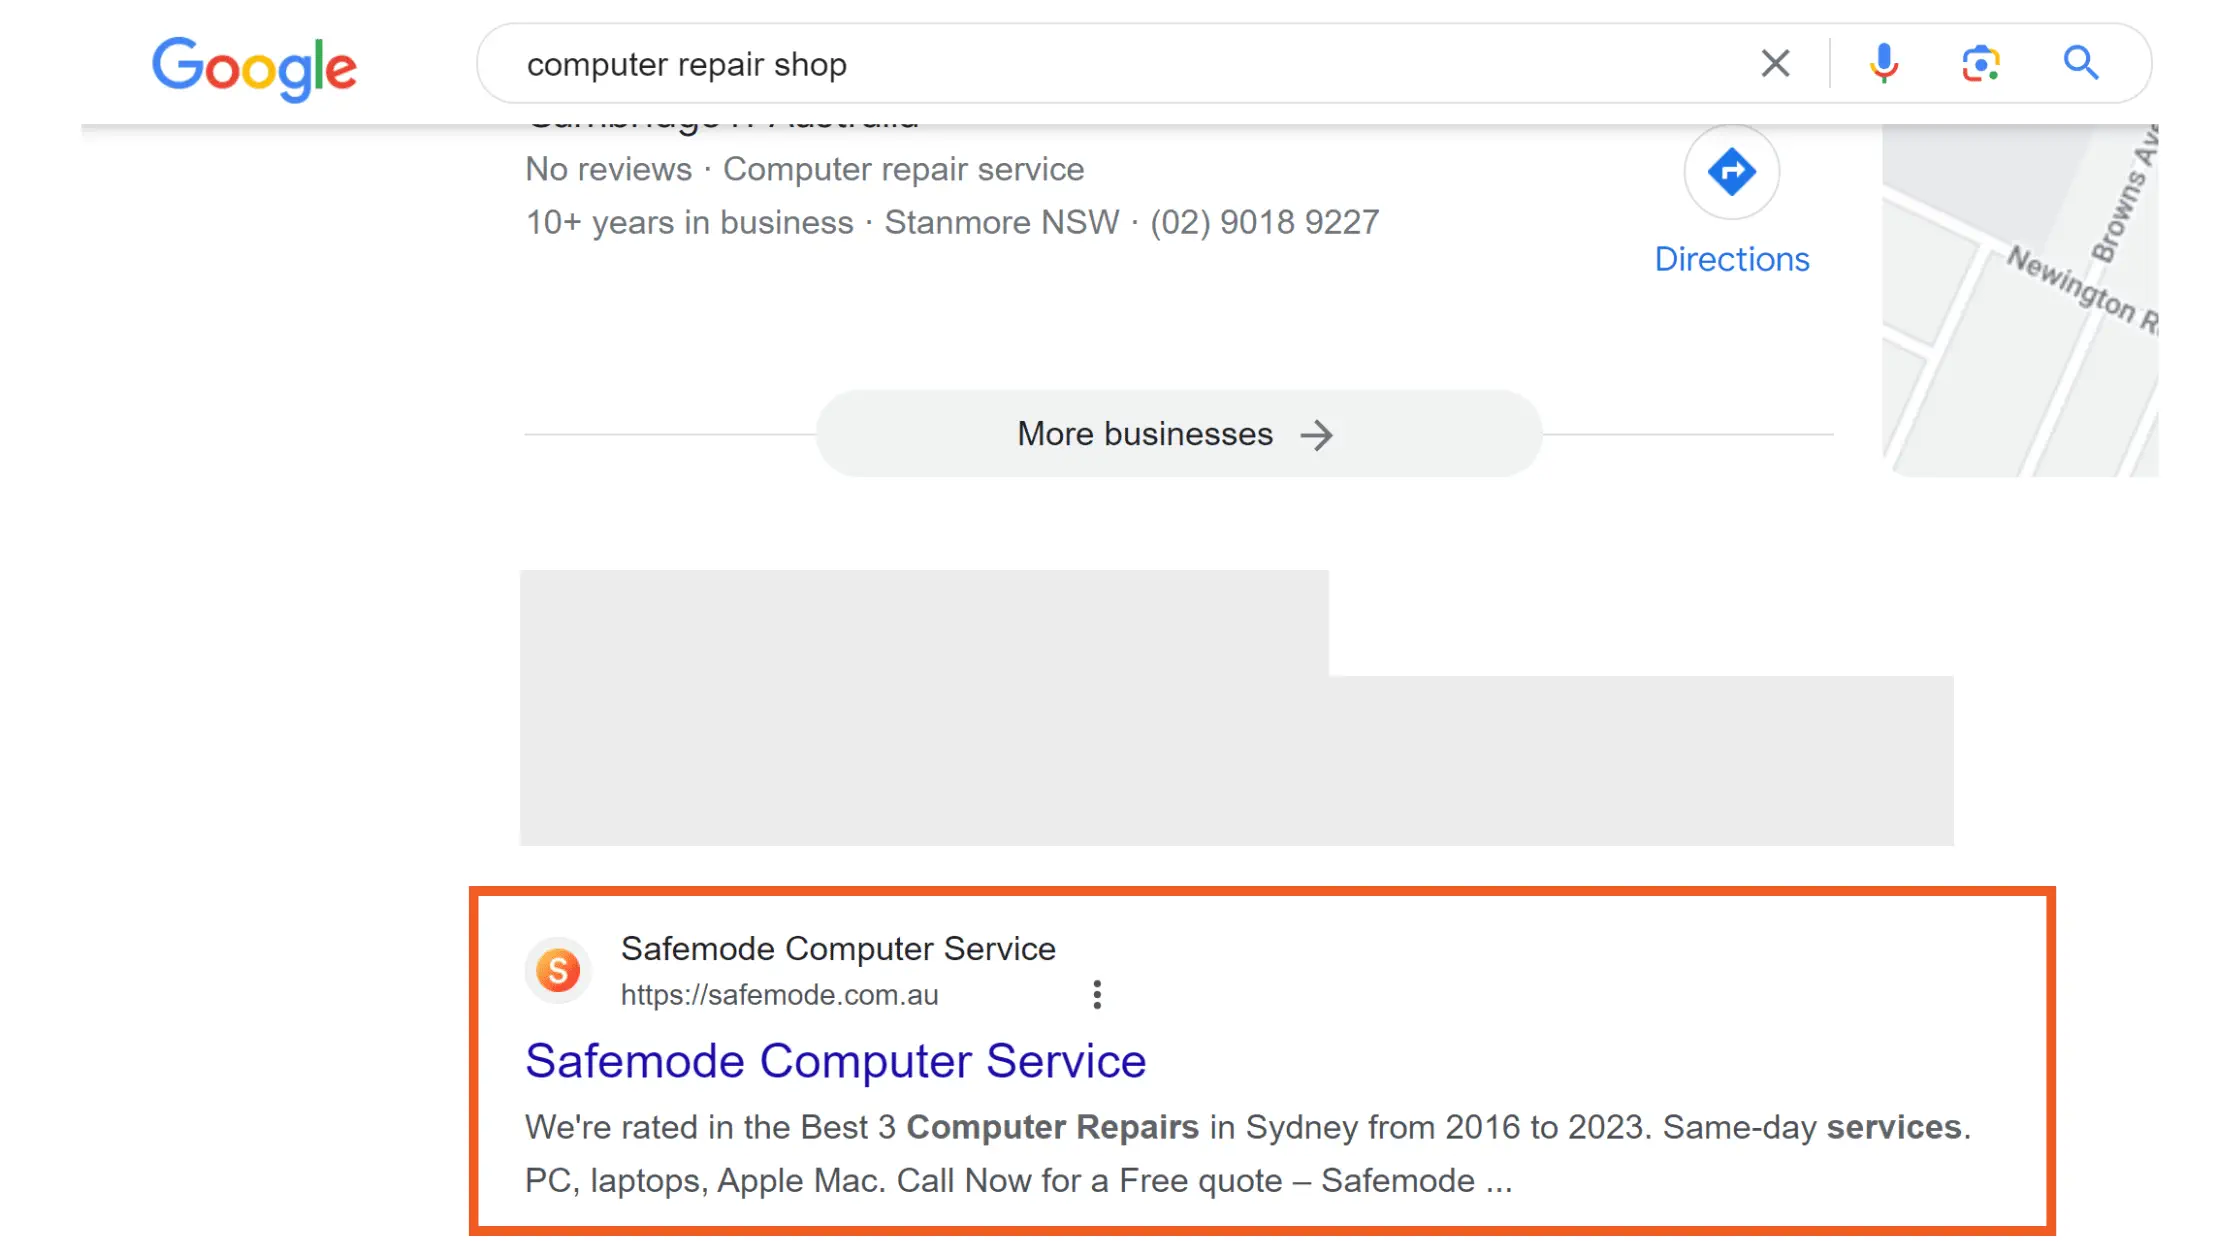Click inside the computer repair shop search field
The width and height of the screenshot is (2240, 1260).
click(1100, 64)
